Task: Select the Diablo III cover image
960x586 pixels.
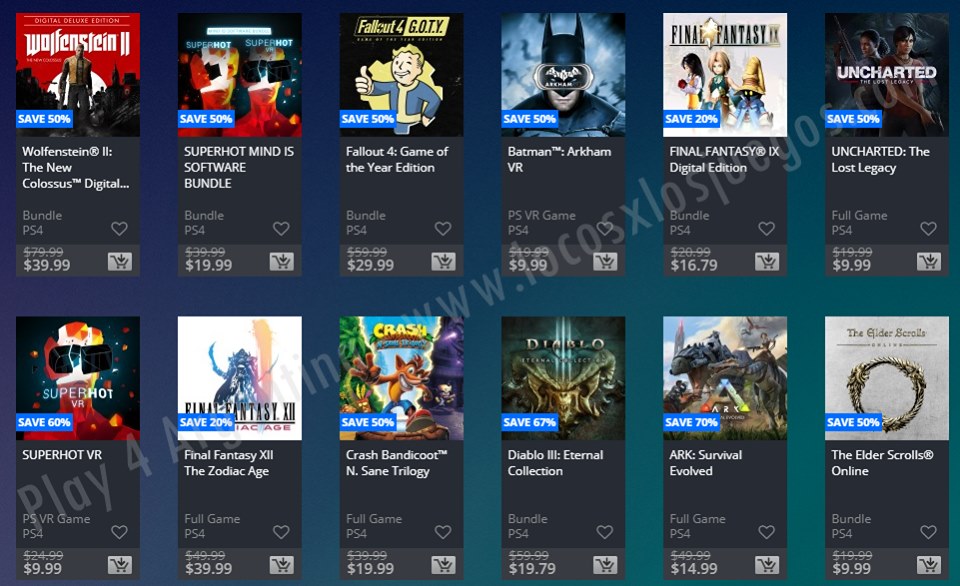Action: coord(563,378)
